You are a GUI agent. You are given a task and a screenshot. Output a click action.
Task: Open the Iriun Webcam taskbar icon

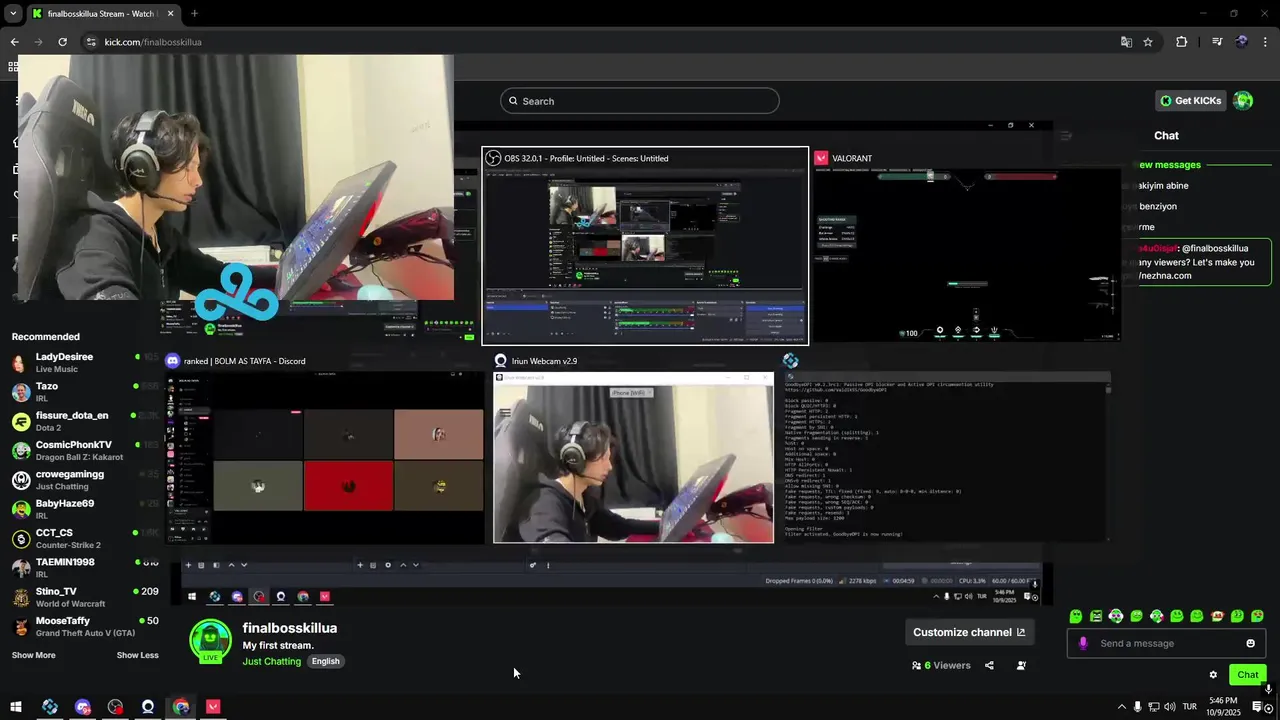(148, 707)
